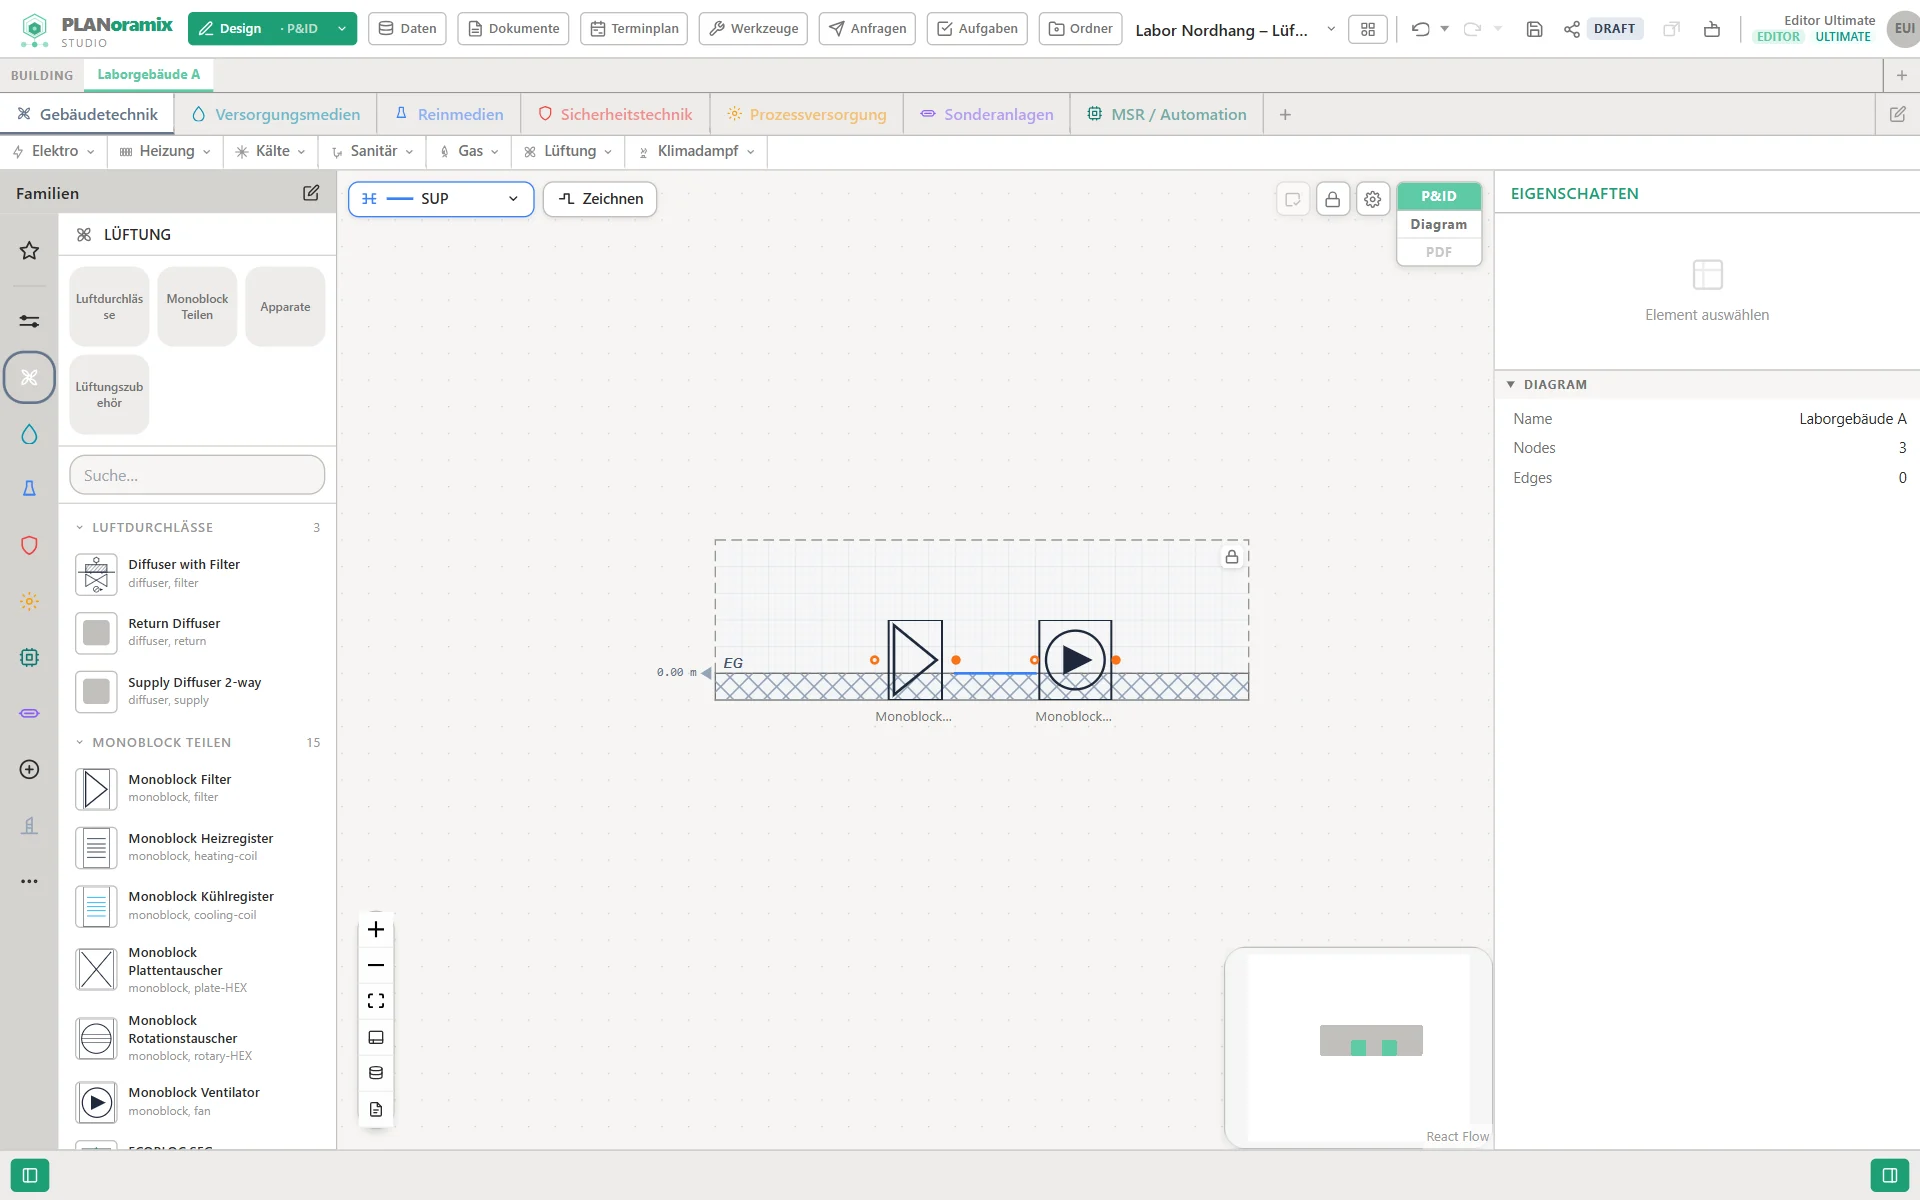Open canvas settings gear icon
The height and width of the screenshot is (1200, 1920).
(x=1373, y=199)
